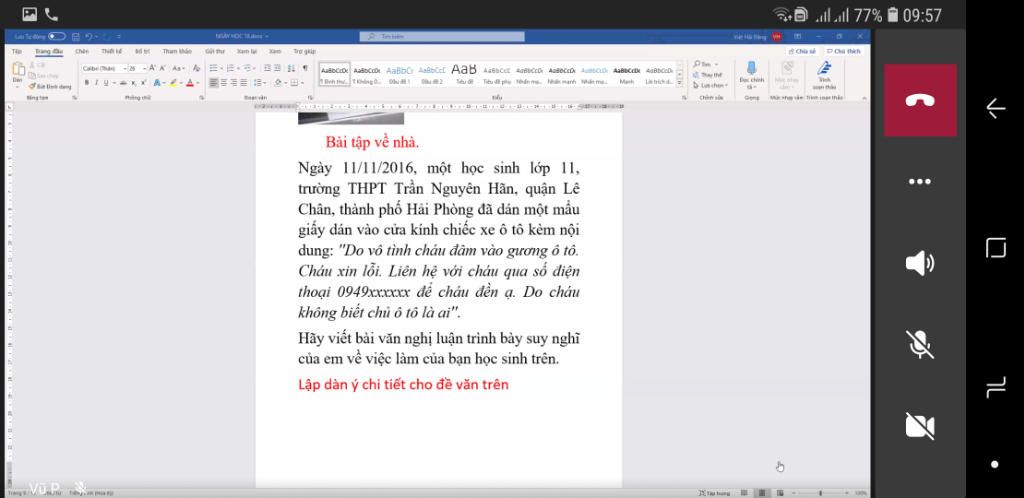Toggle Bold formatting
This screenshot has width=1024, height=498.
coord(86,83)
